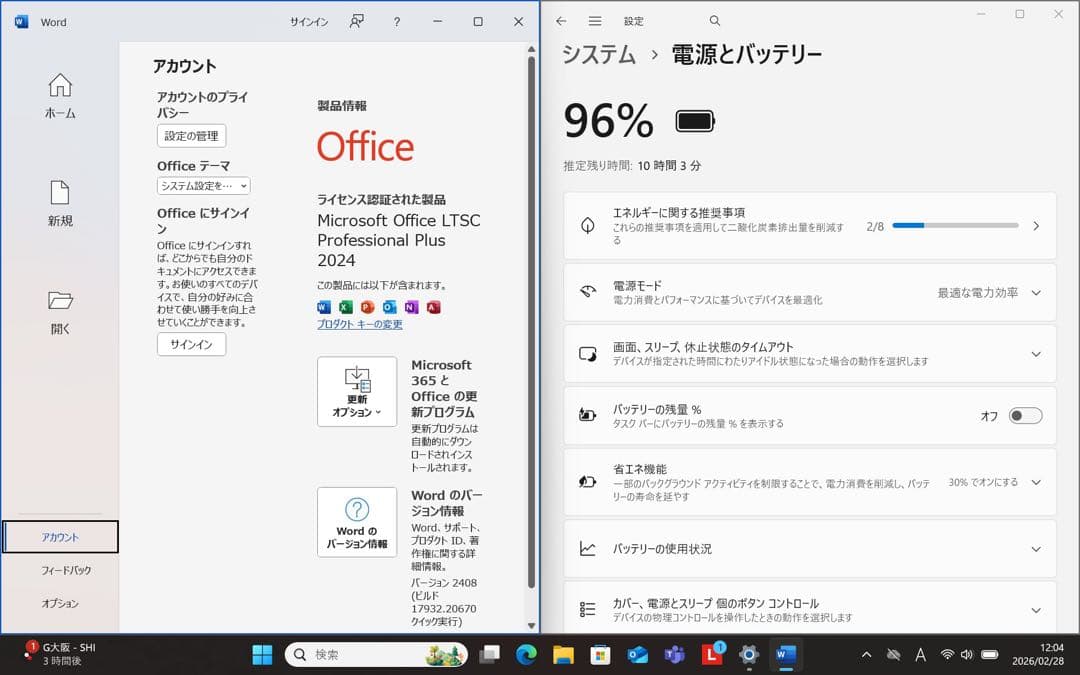Screen dimensions: 1080x675
Task: Click the OneNote icon under included products
Action: tap(411, 307)
